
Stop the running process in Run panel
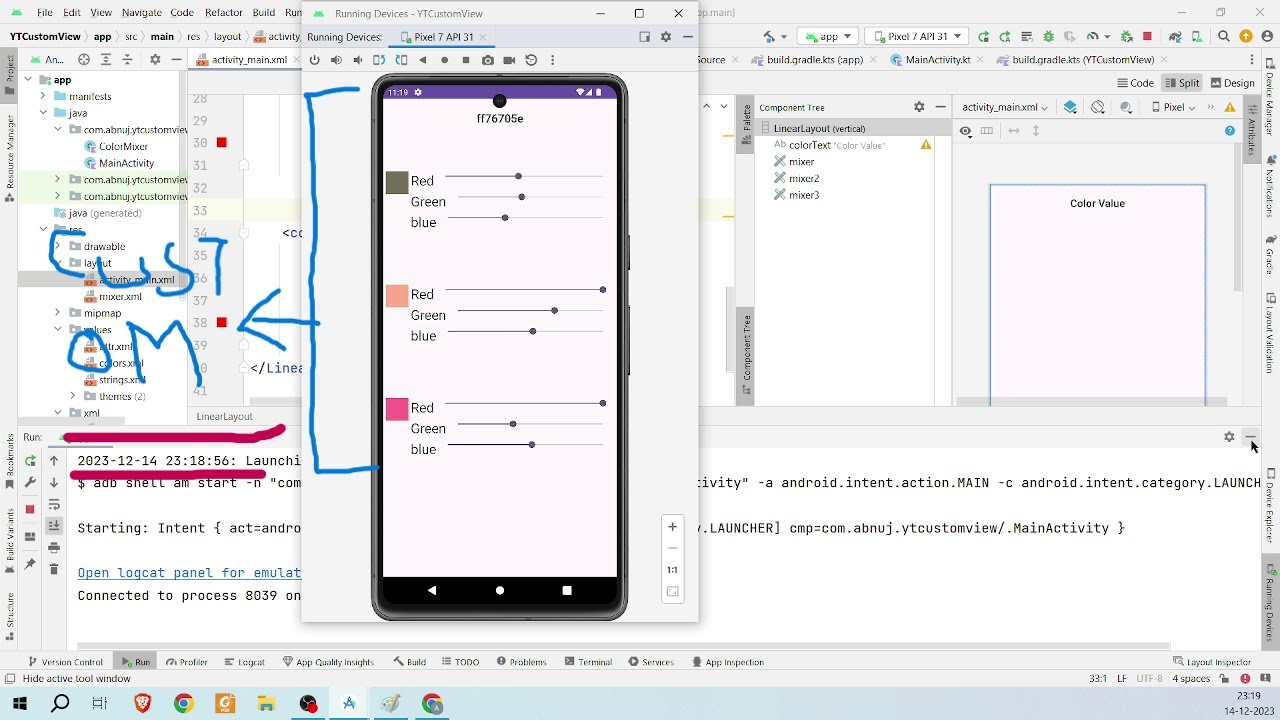(x=30, y=509)
